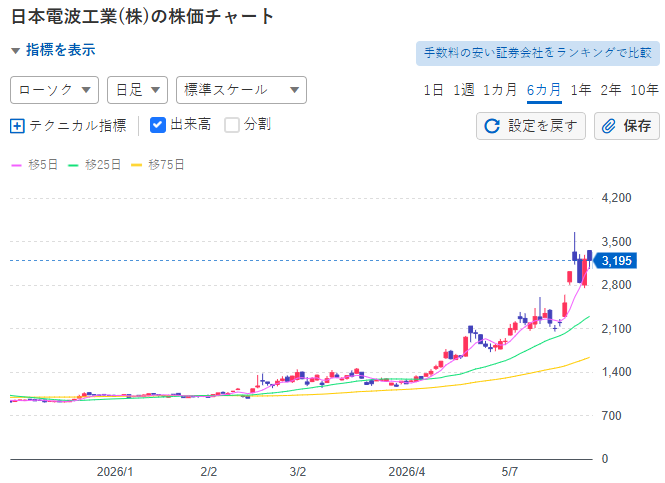
Task: Check the 分割 checkbox
Action: tap(232, 125)
